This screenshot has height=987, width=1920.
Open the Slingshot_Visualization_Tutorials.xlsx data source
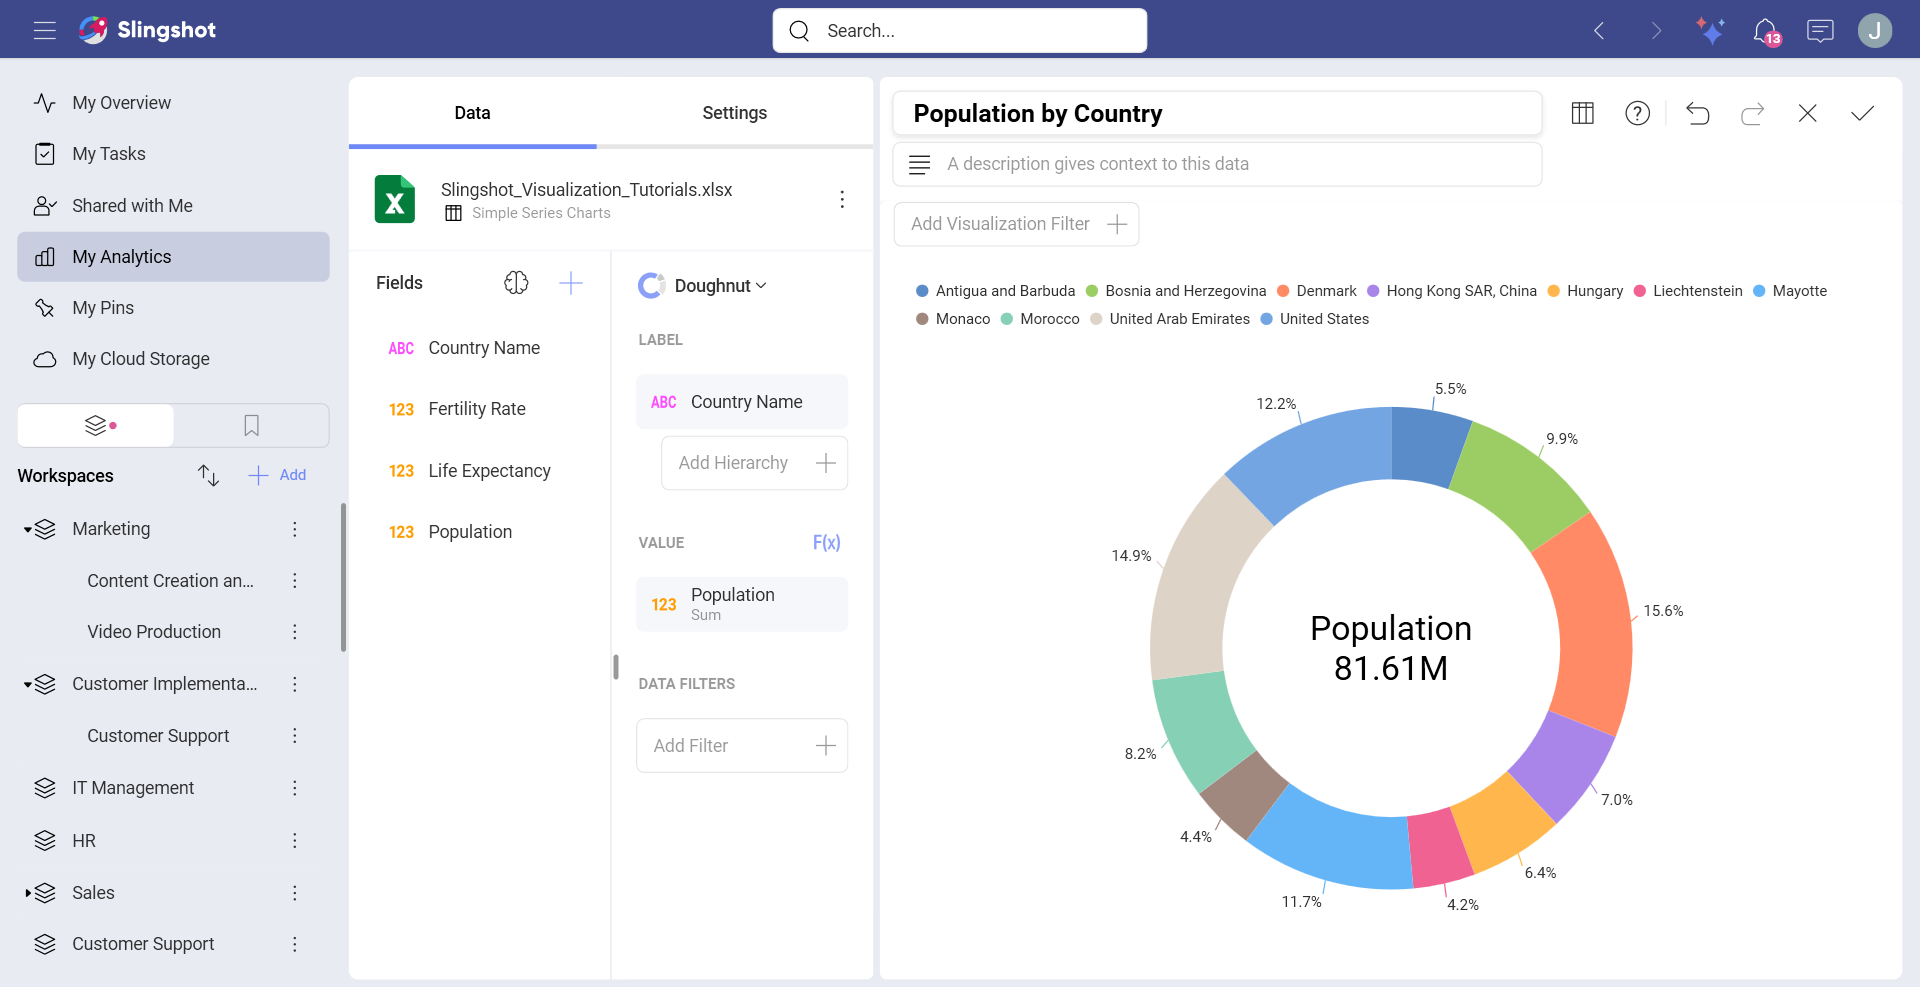(x=586, y=190)
